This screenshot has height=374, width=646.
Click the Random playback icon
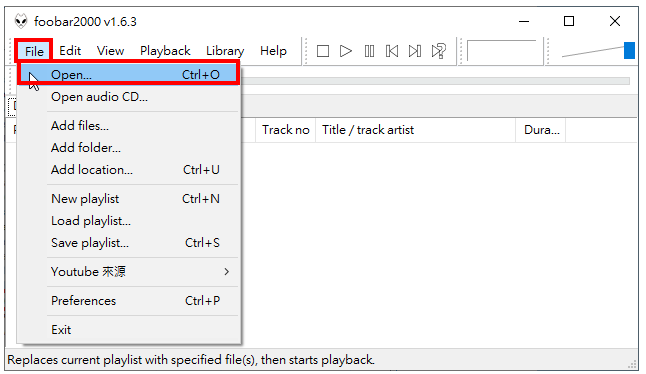[439, 51]
